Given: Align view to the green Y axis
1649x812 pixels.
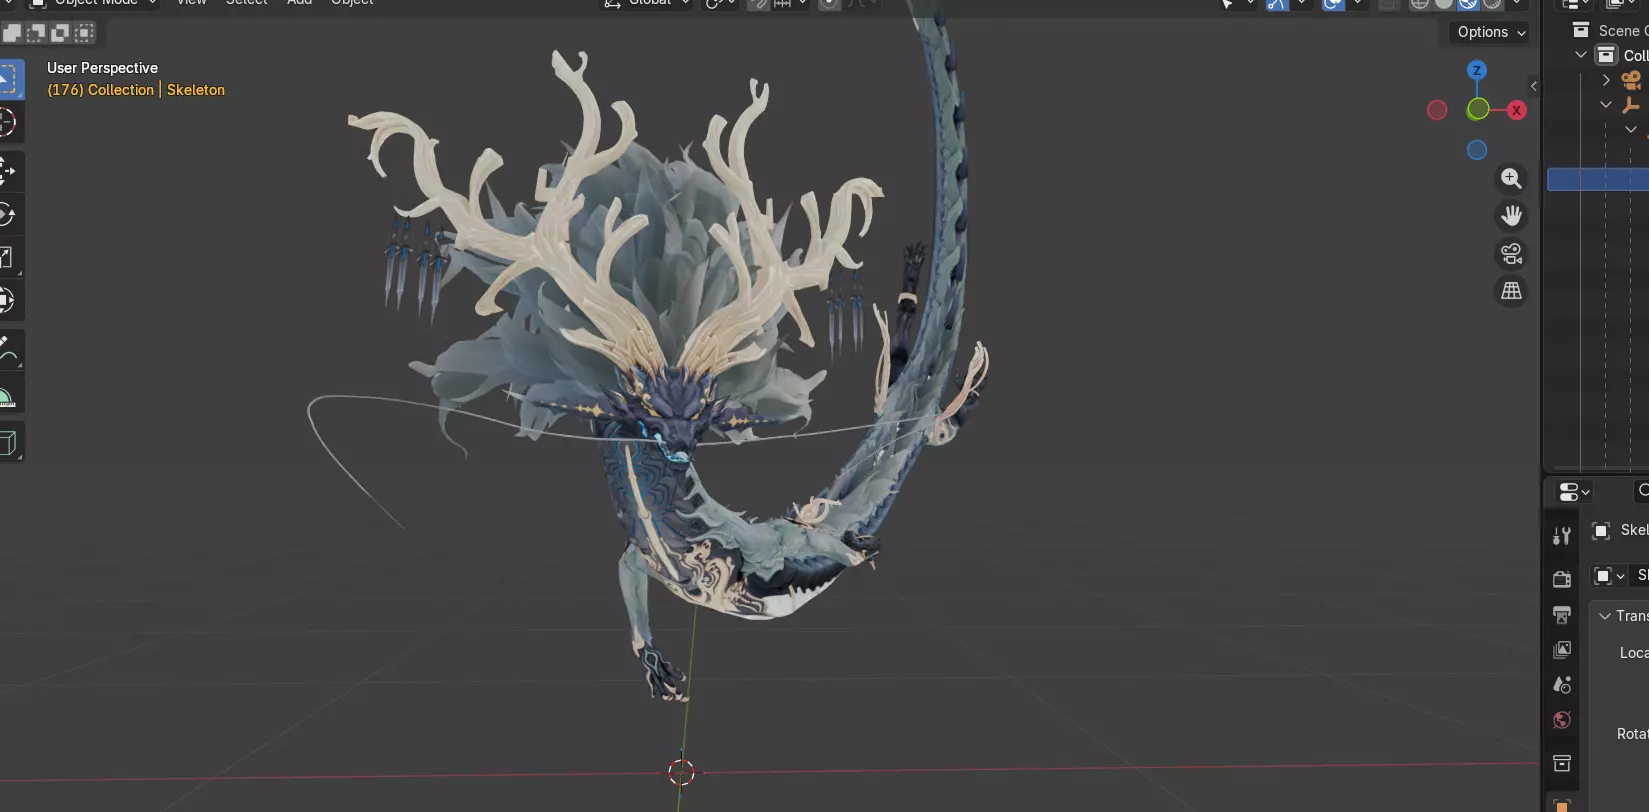Looking at the screenshot, I should [x=1477, y=110].
